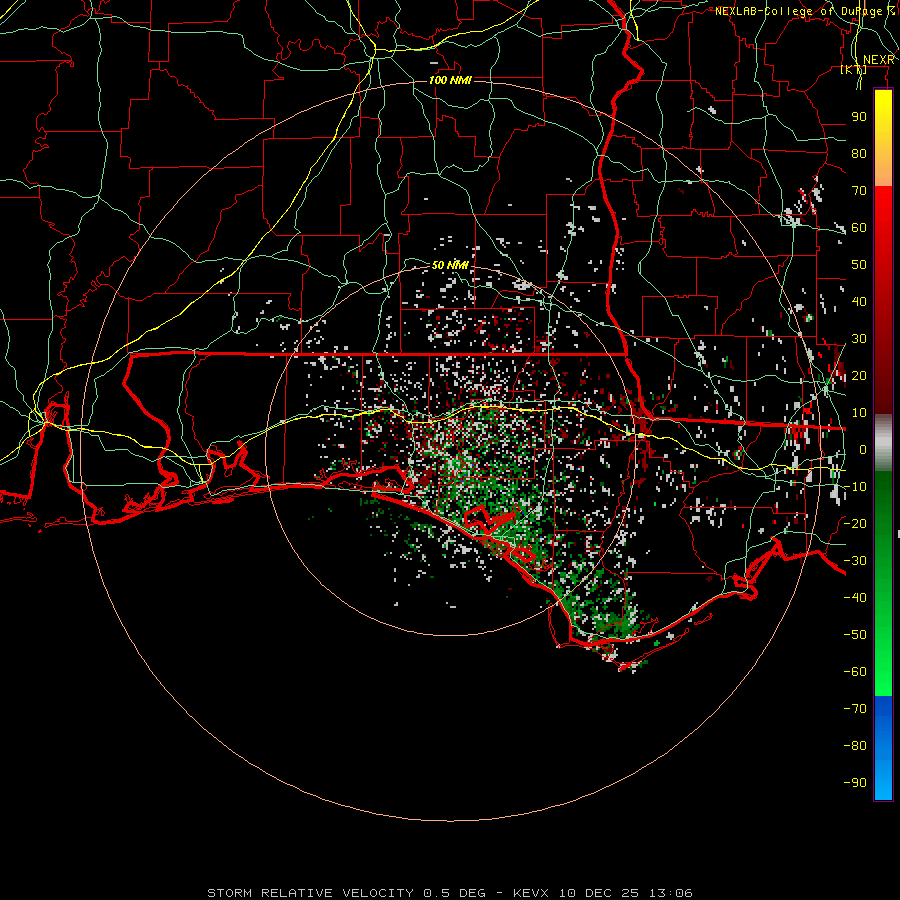Click the positive 40 scale value
This screenshot has width=900, height=900.
tap(859, 302)
